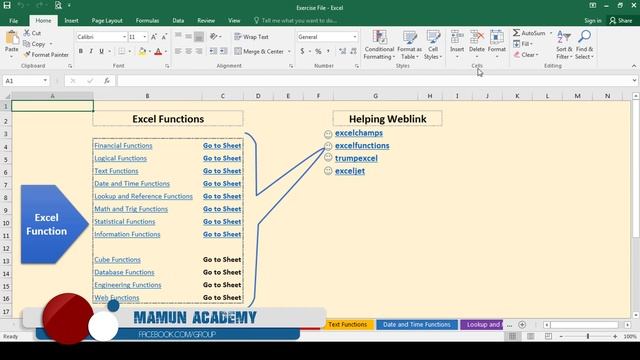Click Go to Sheet for Logical Functions

[222, 158]
